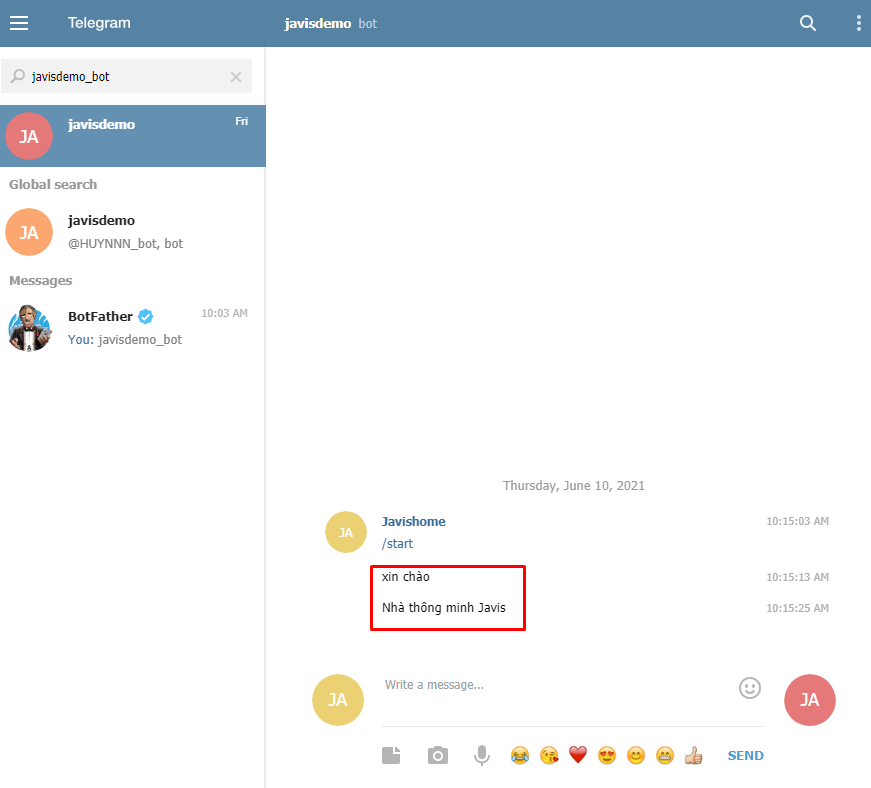Open global result javisdemo @HUYNNN_bot
The image size is (871, 788).
click(133, 232)
